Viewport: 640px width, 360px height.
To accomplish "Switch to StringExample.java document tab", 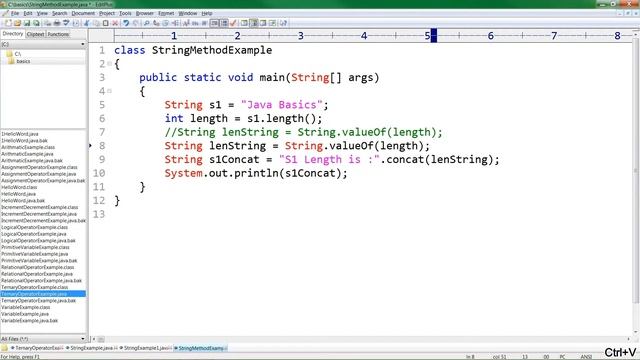I will [x=92, y=348].
